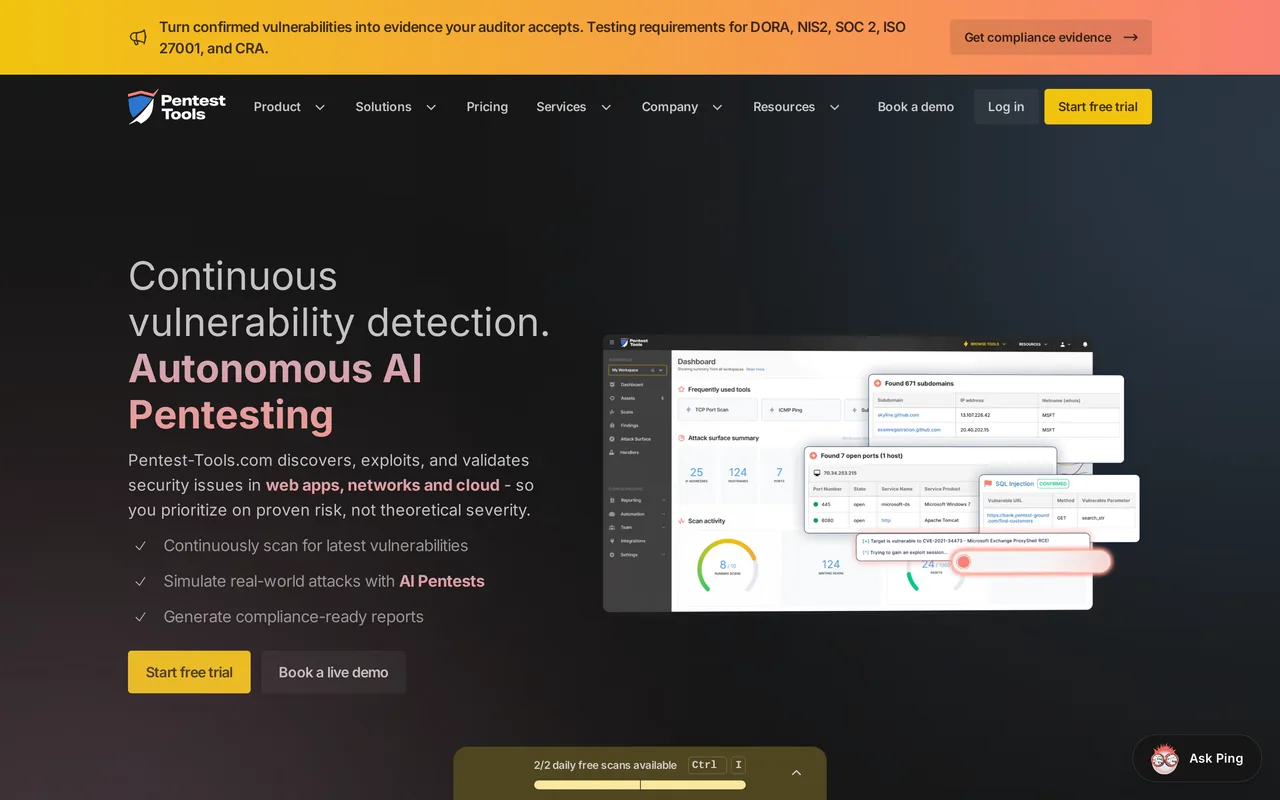Click the Autonomous AI Pentesting heading
Screen dimensions: 1280x800
coord(275,391)
